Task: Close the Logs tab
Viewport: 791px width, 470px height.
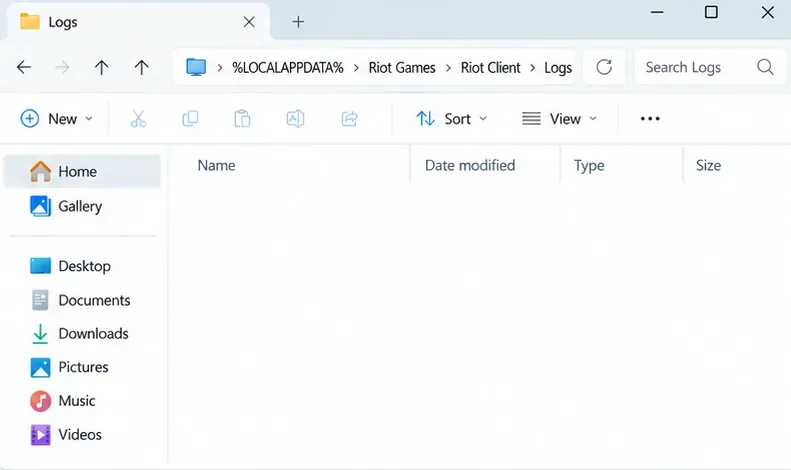Action: (249, 22)
